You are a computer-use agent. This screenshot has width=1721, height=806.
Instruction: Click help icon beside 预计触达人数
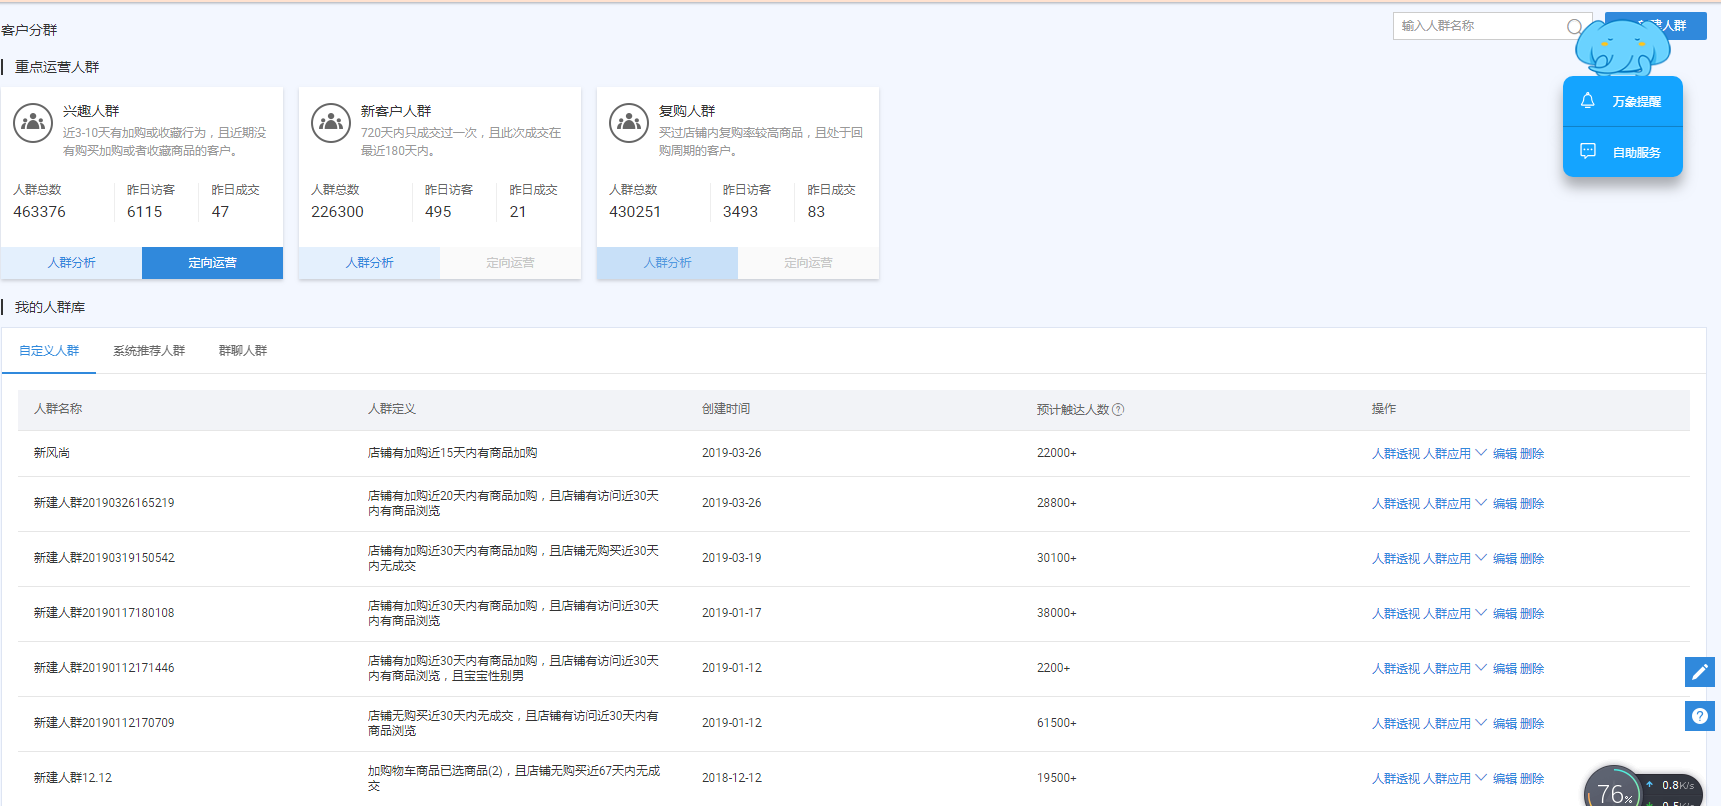coord(1118,409)
